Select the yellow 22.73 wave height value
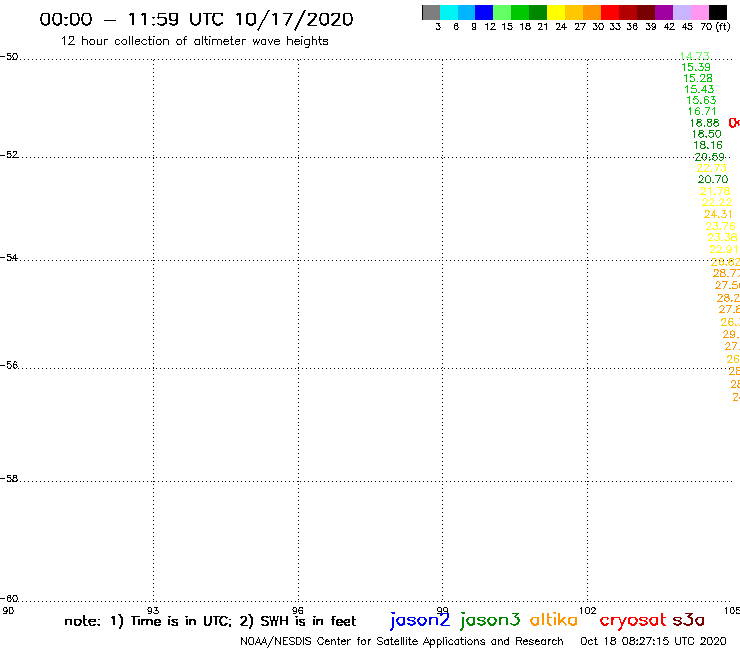The width and height of the screenshot is (740, 650). point(711,168)
